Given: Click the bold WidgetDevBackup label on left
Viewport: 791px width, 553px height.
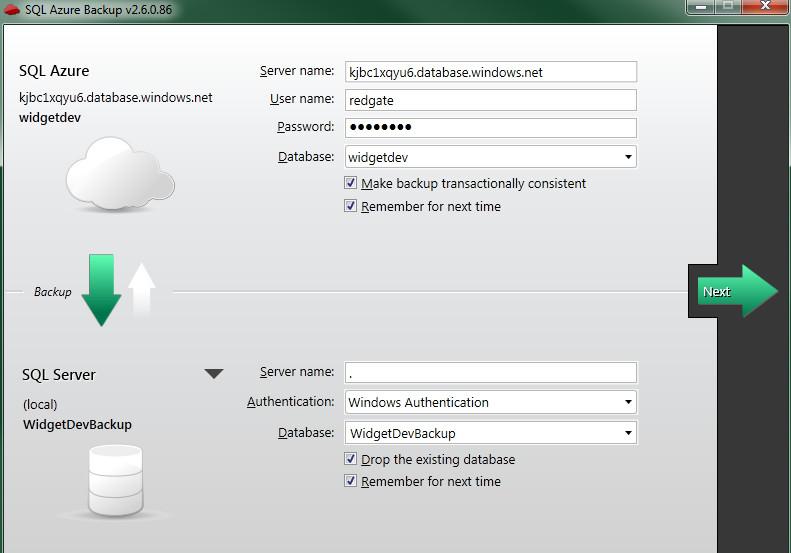Looking at the screenshot, I should tap(77, 424).
